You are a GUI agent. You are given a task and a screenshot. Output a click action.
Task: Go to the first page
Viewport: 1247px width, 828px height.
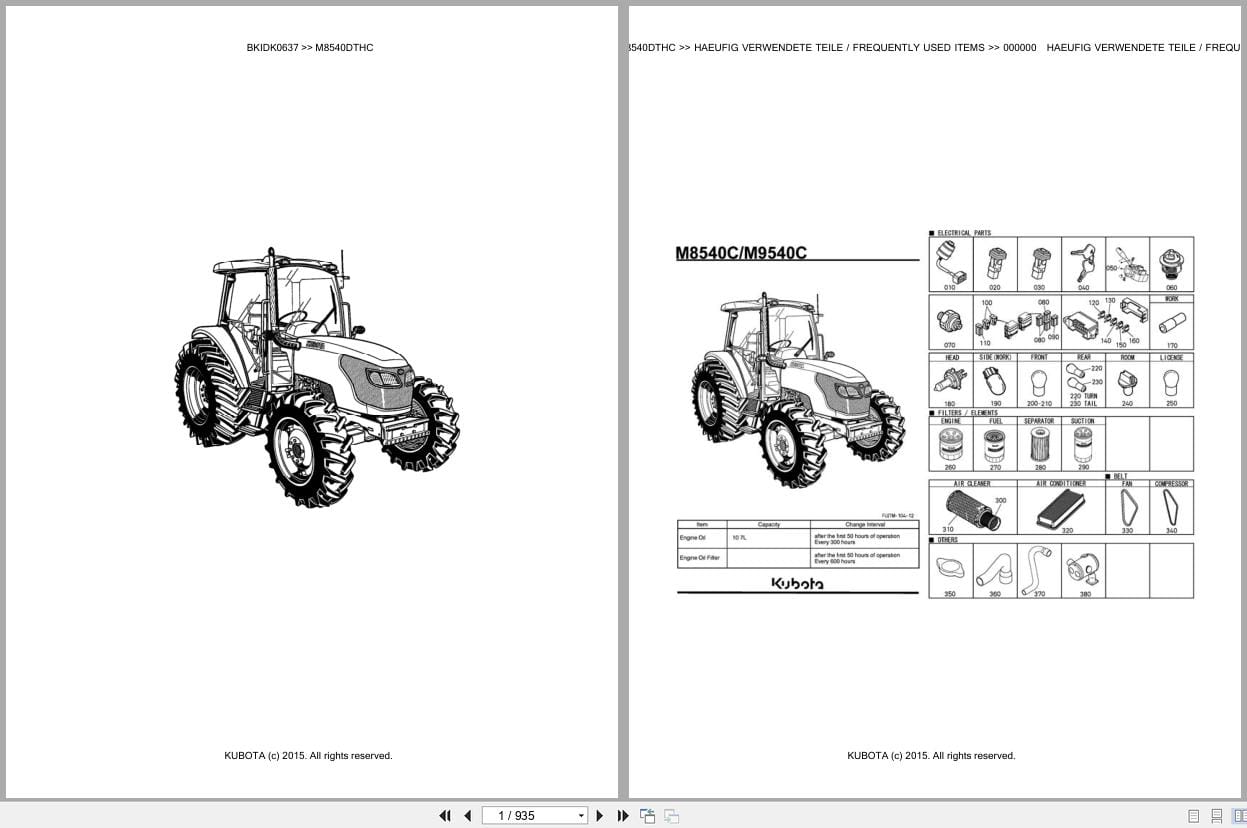point(445,816)
